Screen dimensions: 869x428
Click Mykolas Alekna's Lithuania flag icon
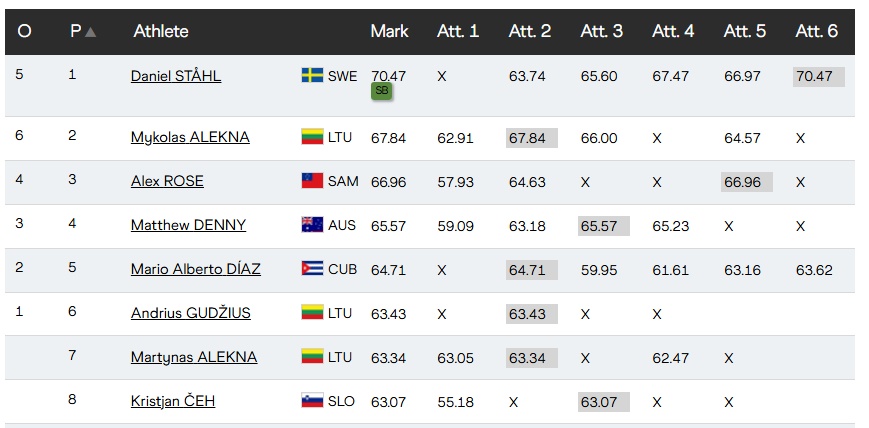point(312,137)
